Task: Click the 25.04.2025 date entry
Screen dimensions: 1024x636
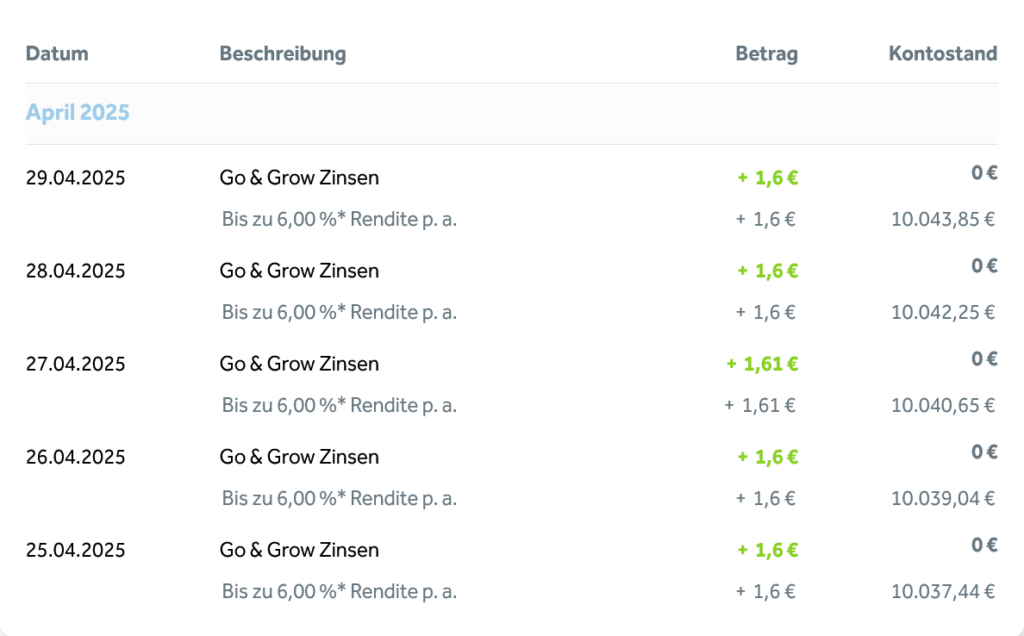Action: tap(75, 550)
